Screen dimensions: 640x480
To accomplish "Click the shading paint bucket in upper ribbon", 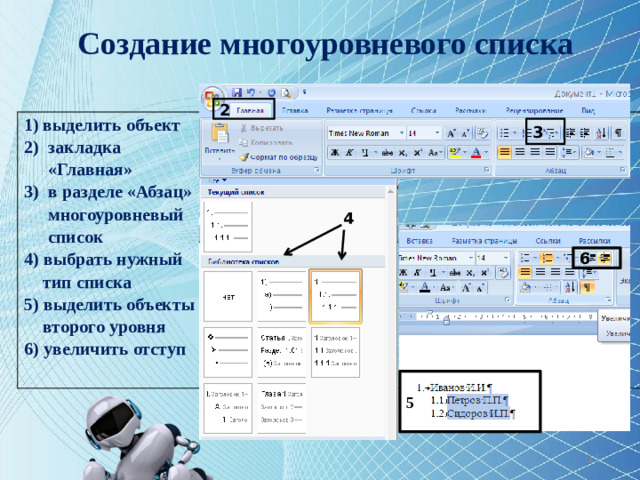I will coord(589,152).
